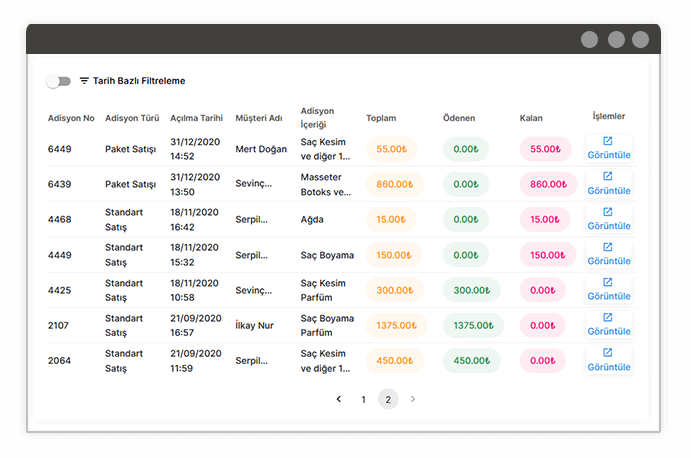
Task: Open Görüntüle icon for adisyon 4449
Action: coord(608,247)
